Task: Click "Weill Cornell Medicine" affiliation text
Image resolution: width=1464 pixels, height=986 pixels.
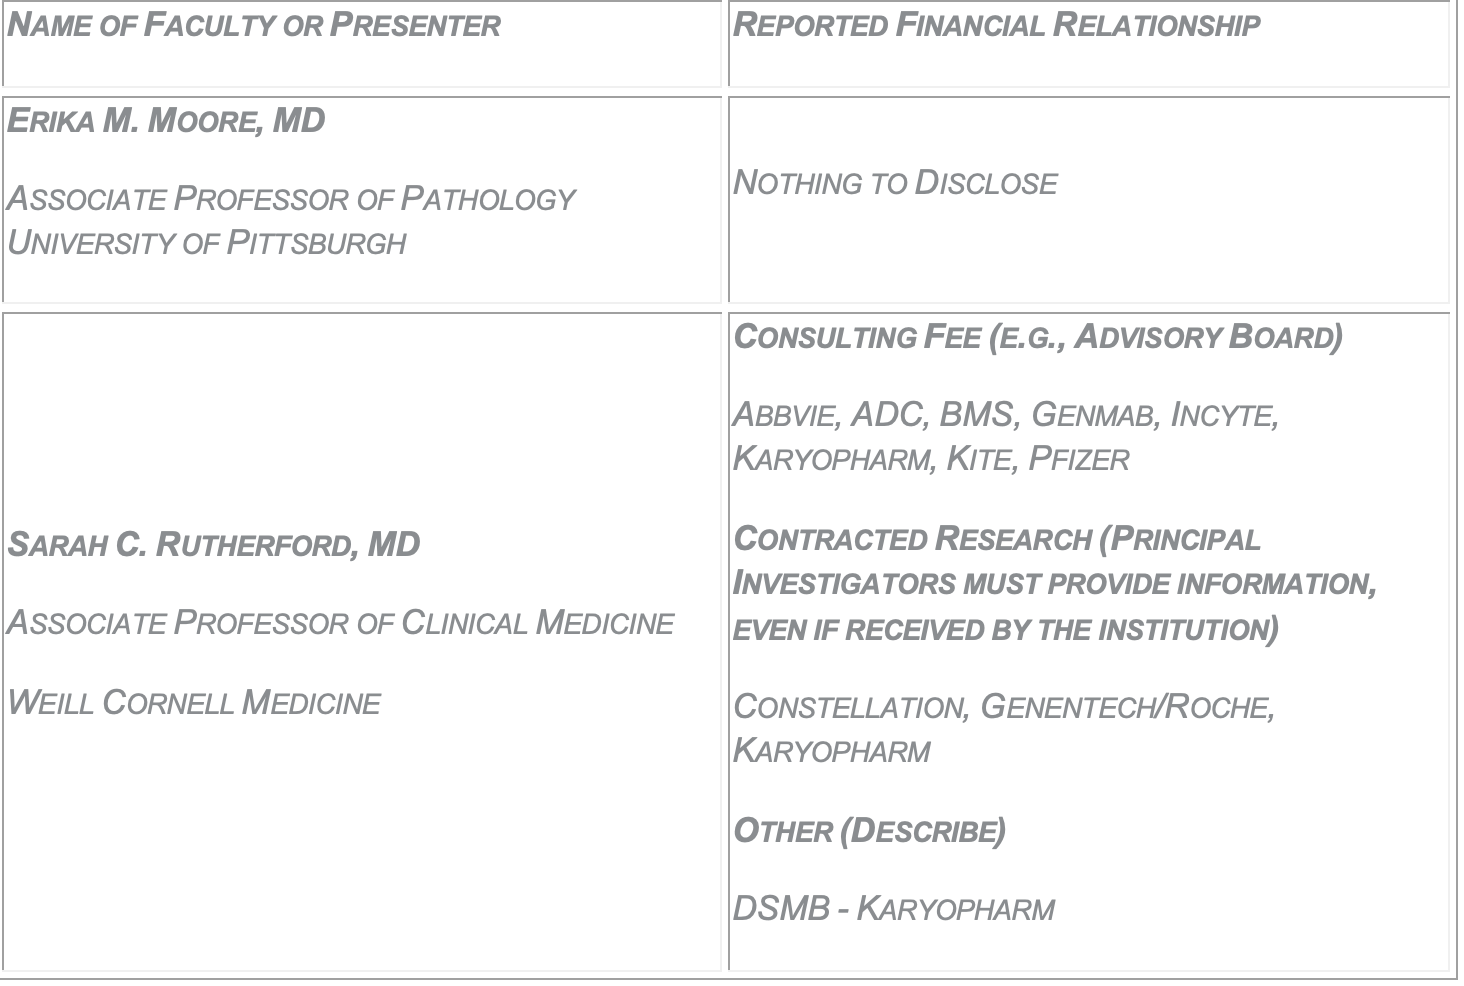Action: click(194, 702)
